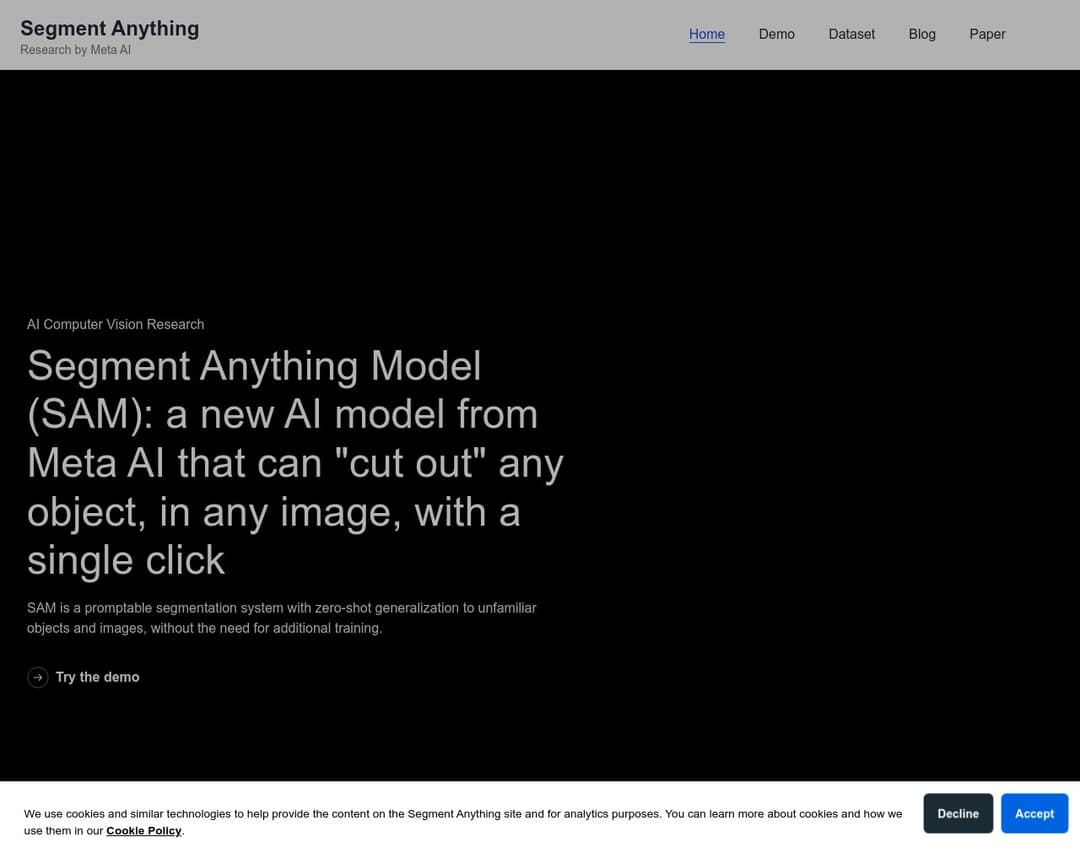The height and width of the screenshot is (864, 1080).
Task: Click the Try the demo link text
Action: point(98,677)
